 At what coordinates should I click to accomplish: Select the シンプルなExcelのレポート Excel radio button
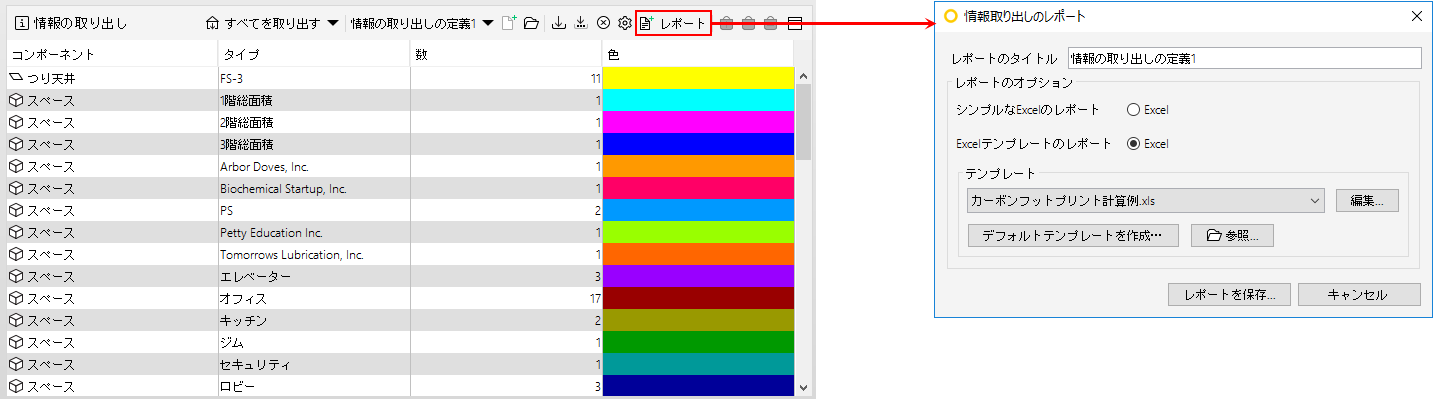click(x=1133, y=110)
